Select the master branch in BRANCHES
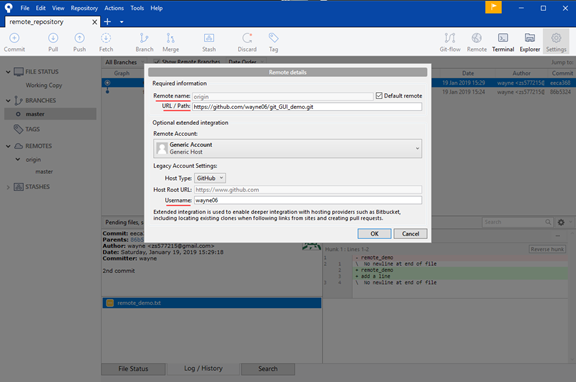 pyautogui.click(x=50, y=114)
